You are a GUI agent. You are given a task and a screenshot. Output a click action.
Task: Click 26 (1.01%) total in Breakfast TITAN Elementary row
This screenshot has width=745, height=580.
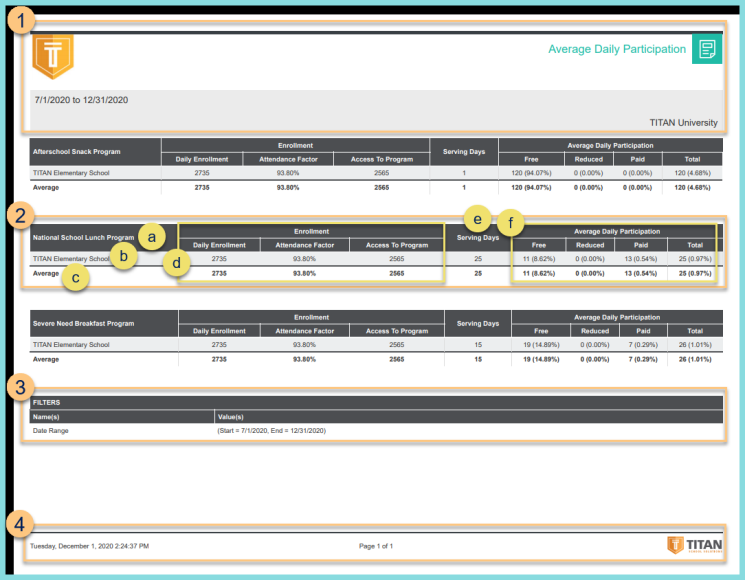tap(695, 345)
